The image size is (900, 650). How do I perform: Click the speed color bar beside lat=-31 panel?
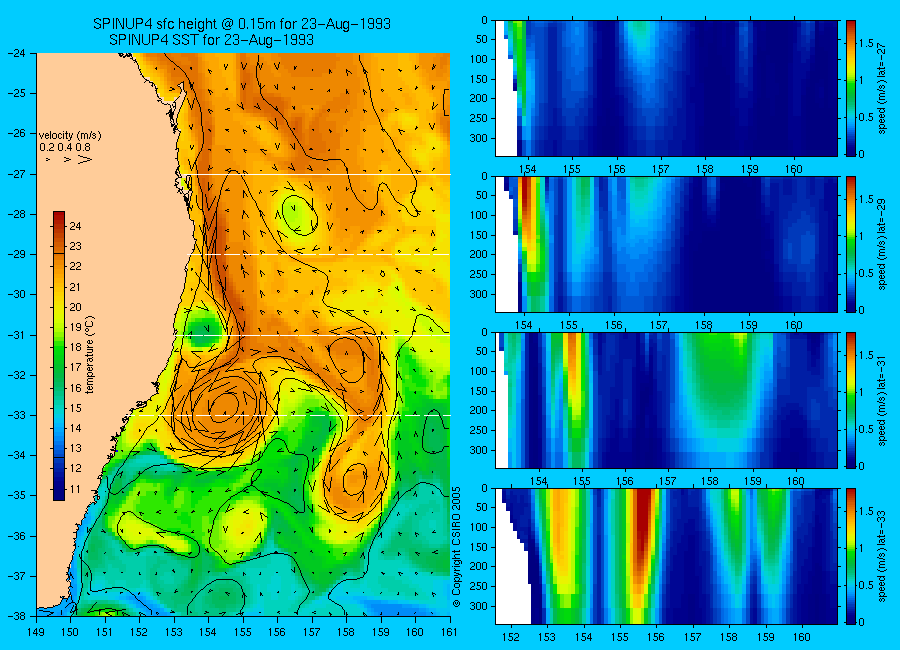pyautogui.click(x=850, y=400)
